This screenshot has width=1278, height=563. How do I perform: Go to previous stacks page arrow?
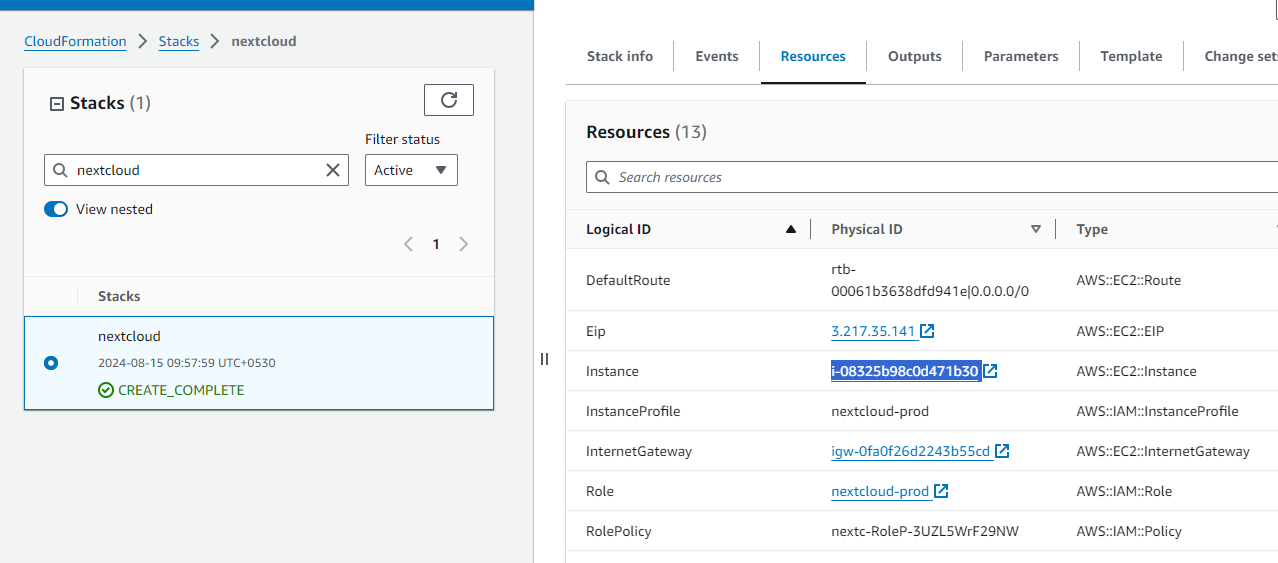point(408,244)
